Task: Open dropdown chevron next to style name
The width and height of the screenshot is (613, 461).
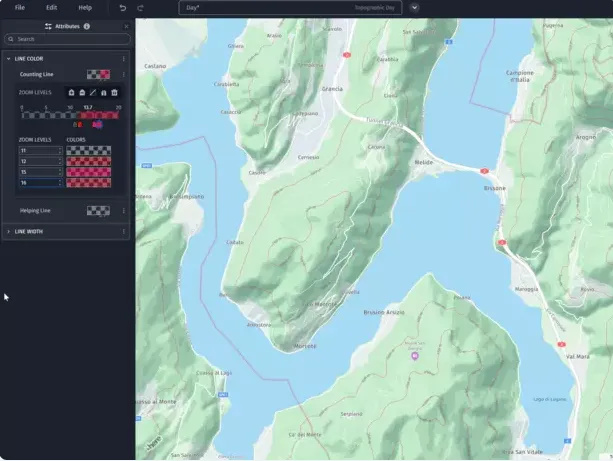Action: (414, 8)
